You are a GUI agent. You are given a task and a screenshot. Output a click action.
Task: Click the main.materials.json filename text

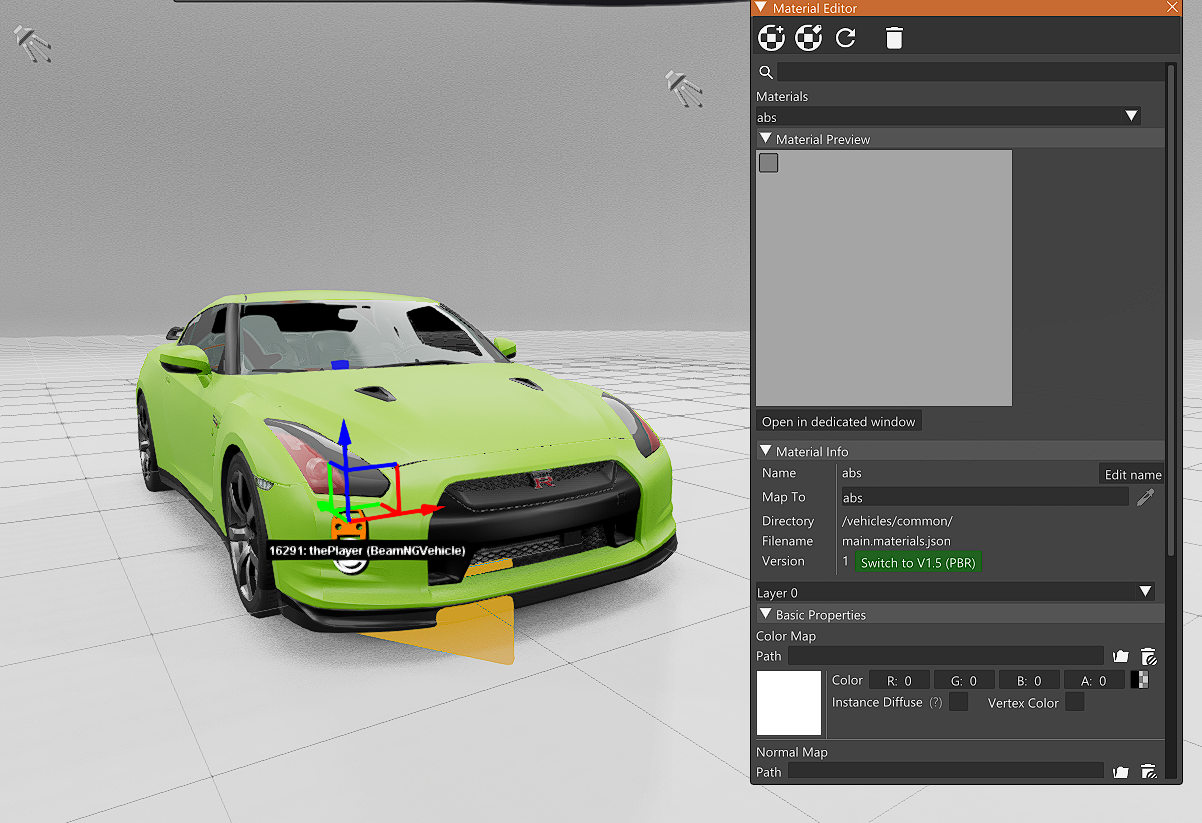point(896,541)
